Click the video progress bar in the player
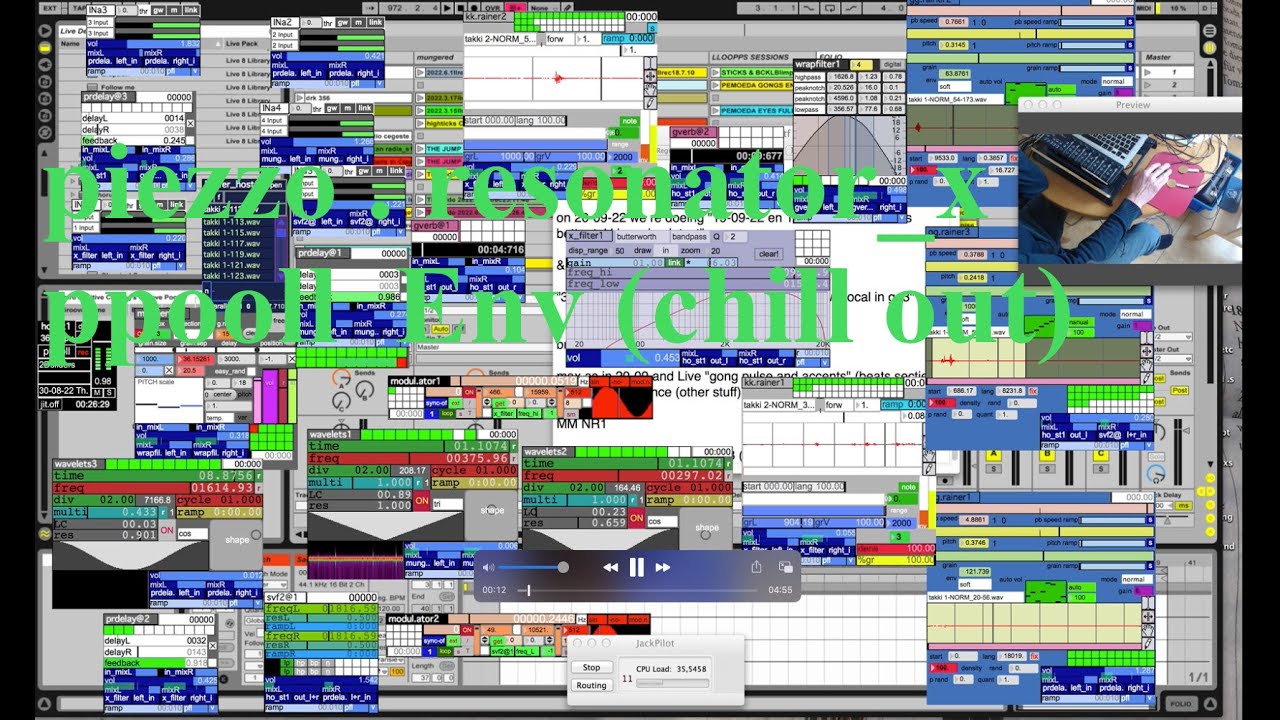 (x=638, y=590)
